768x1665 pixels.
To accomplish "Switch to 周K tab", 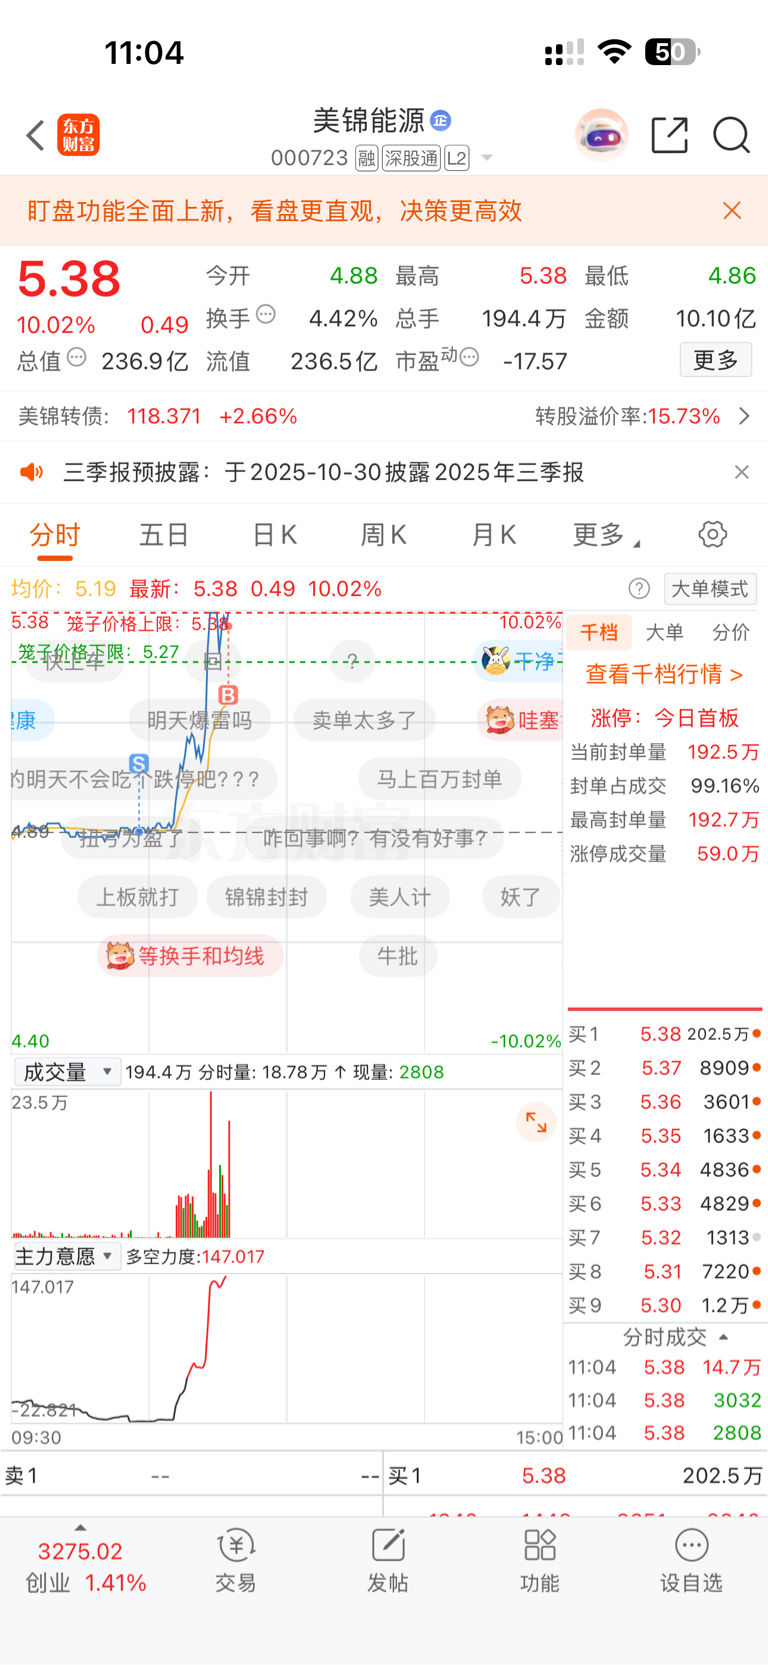I will coord(384,535).
